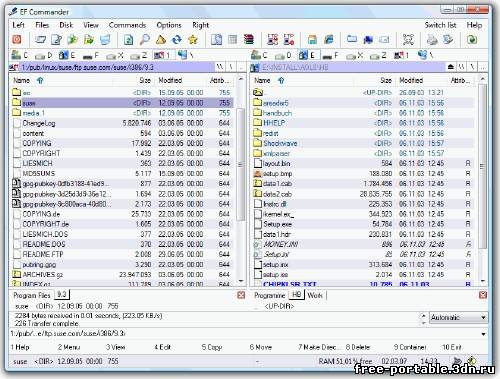Open file search via magnifier icon
Image resolution: width=500 pixels, height=379 pixels.
point(144,40)
